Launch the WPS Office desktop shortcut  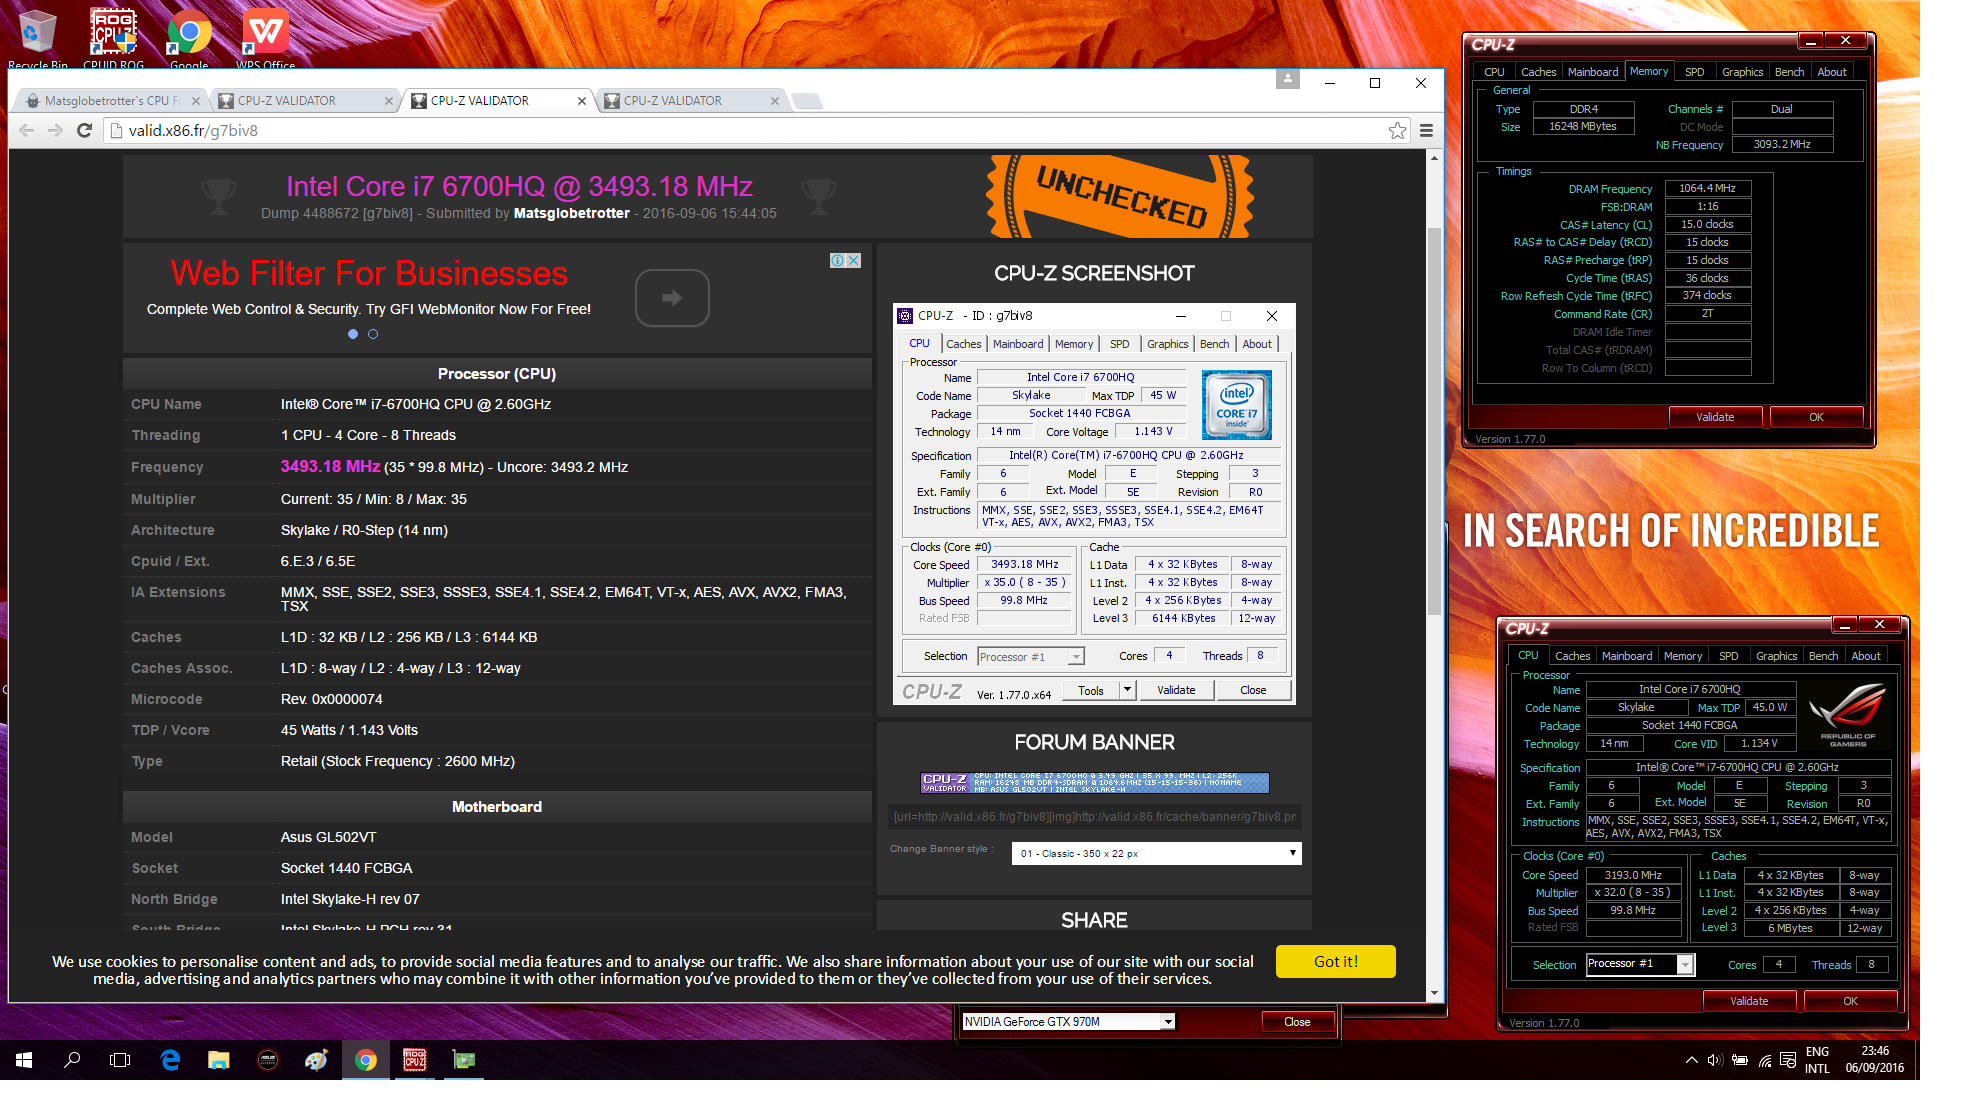pos(265,38)
